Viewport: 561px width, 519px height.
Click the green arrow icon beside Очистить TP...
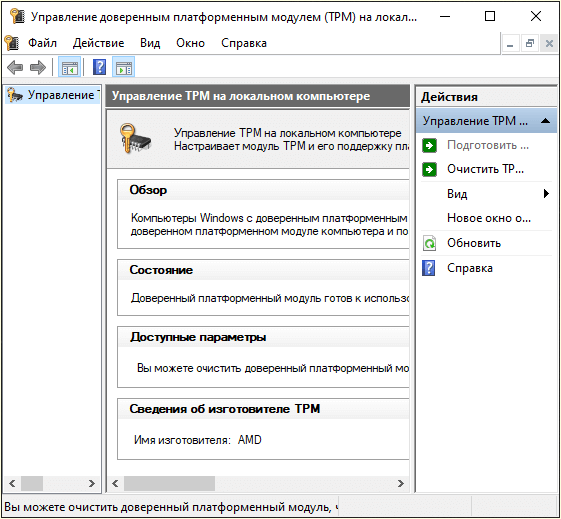coord(429,169)
